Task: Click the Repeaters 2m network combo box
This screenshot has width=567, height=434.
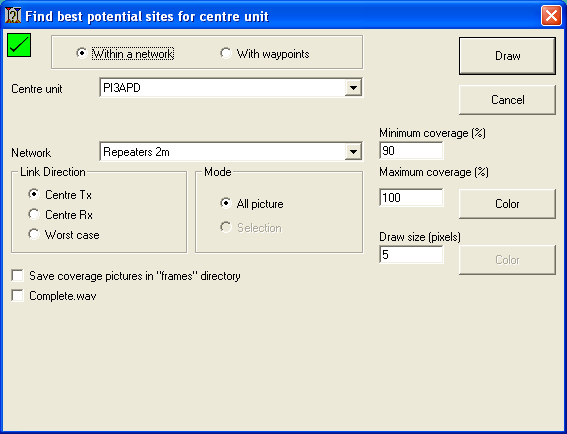Action: 231,152
